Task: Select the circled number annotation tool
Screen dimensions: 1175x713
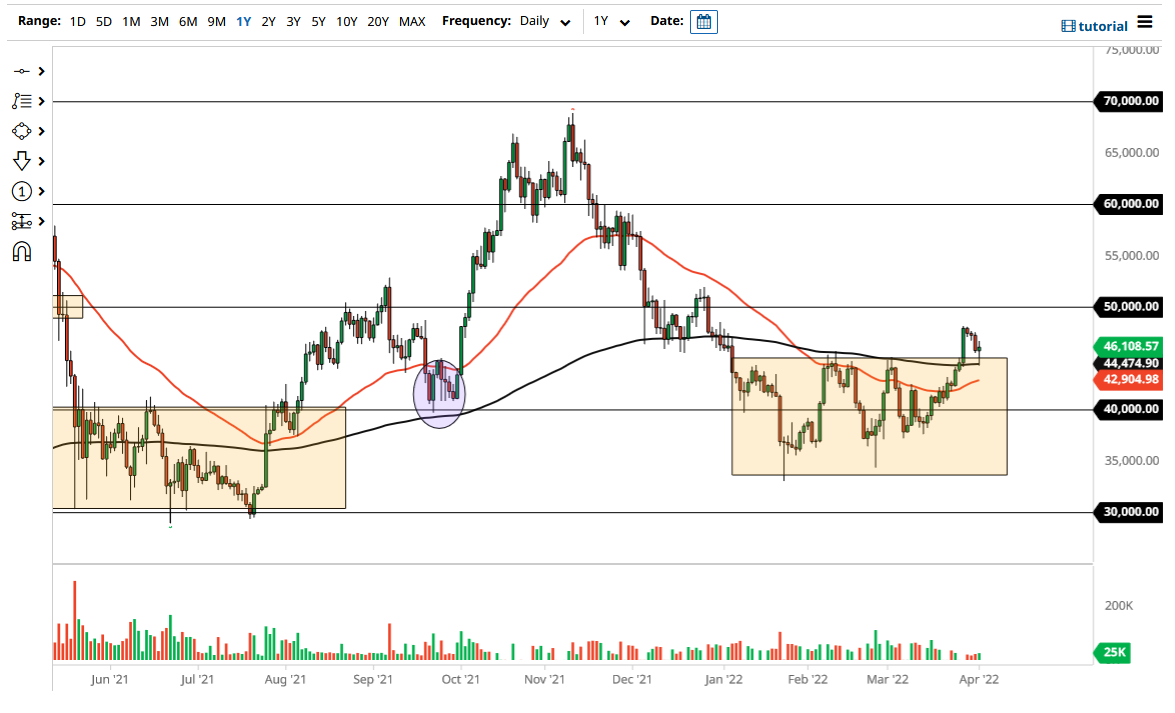Action: pos(22,191)
